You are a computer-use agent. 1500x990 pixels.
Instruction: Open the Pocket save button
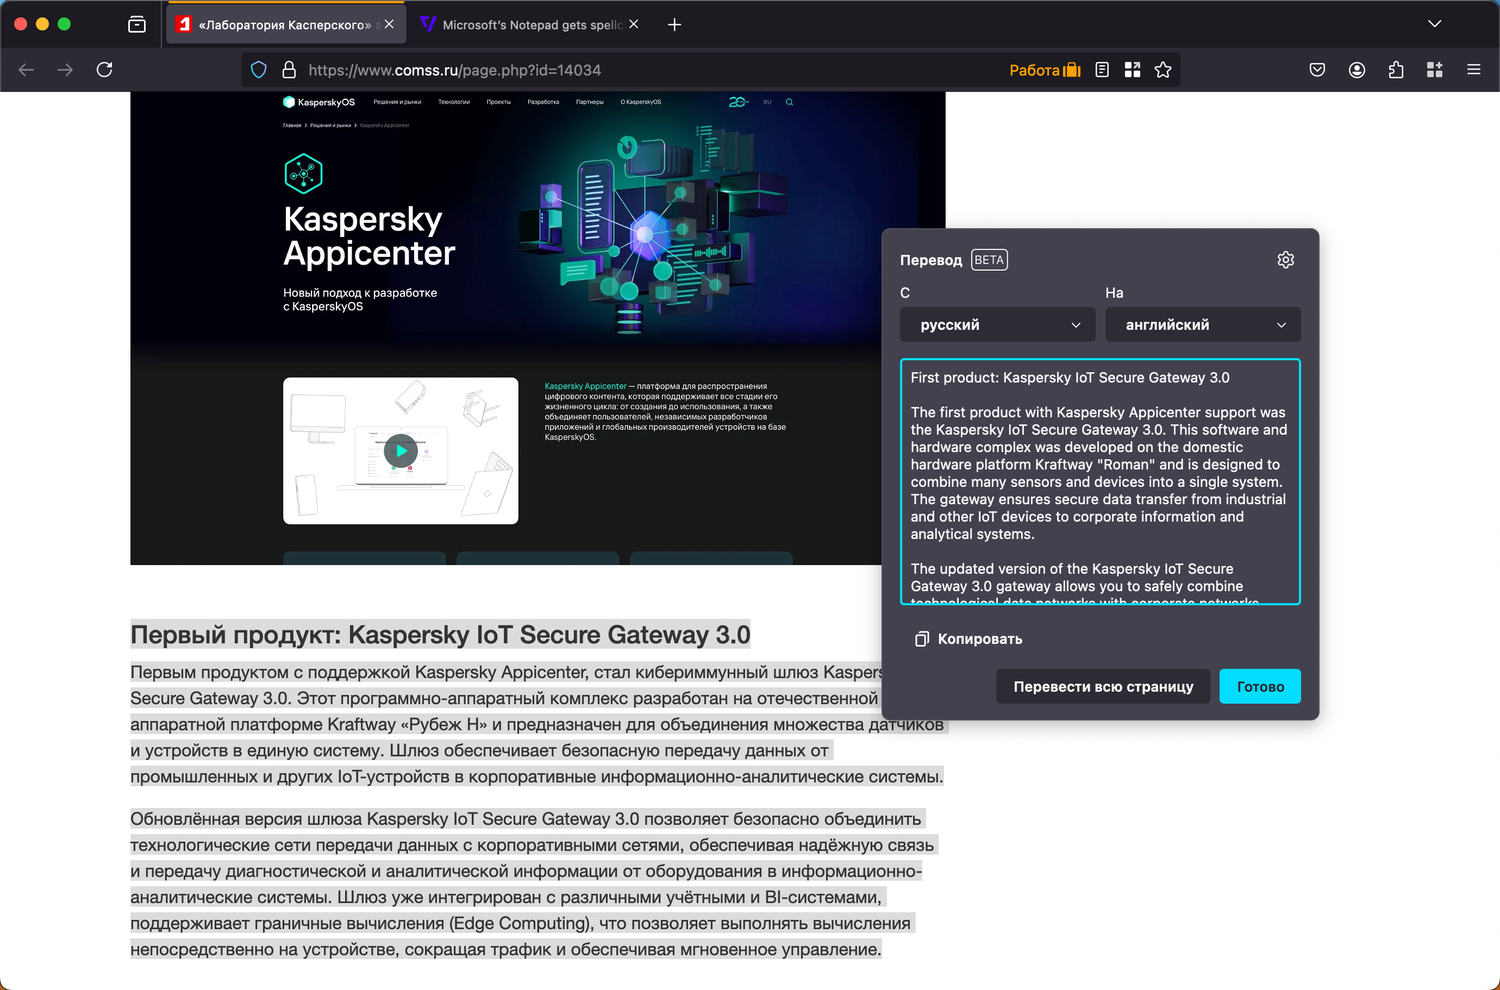(x=1317, y=70)
